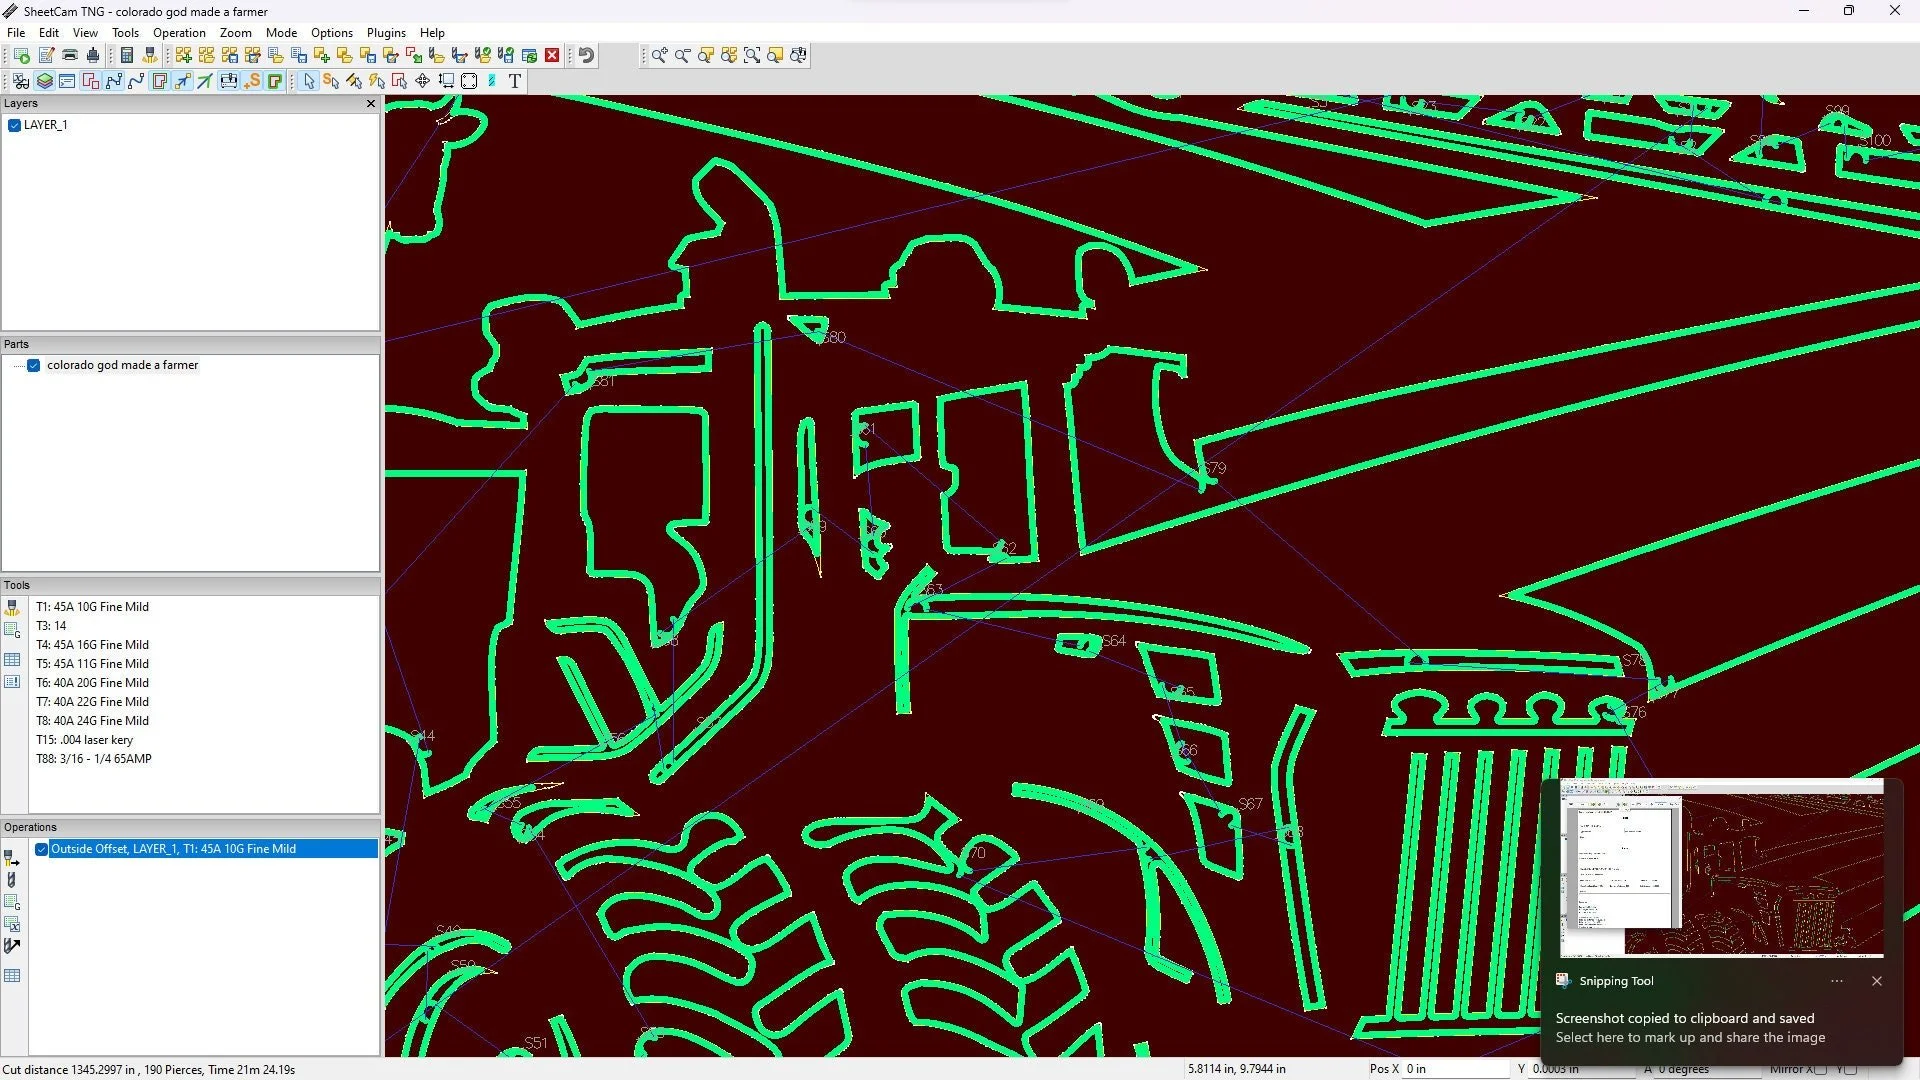Select the arrow pointer edit tool
This screenshot has height=1080, width=1920.
[309, 82]
